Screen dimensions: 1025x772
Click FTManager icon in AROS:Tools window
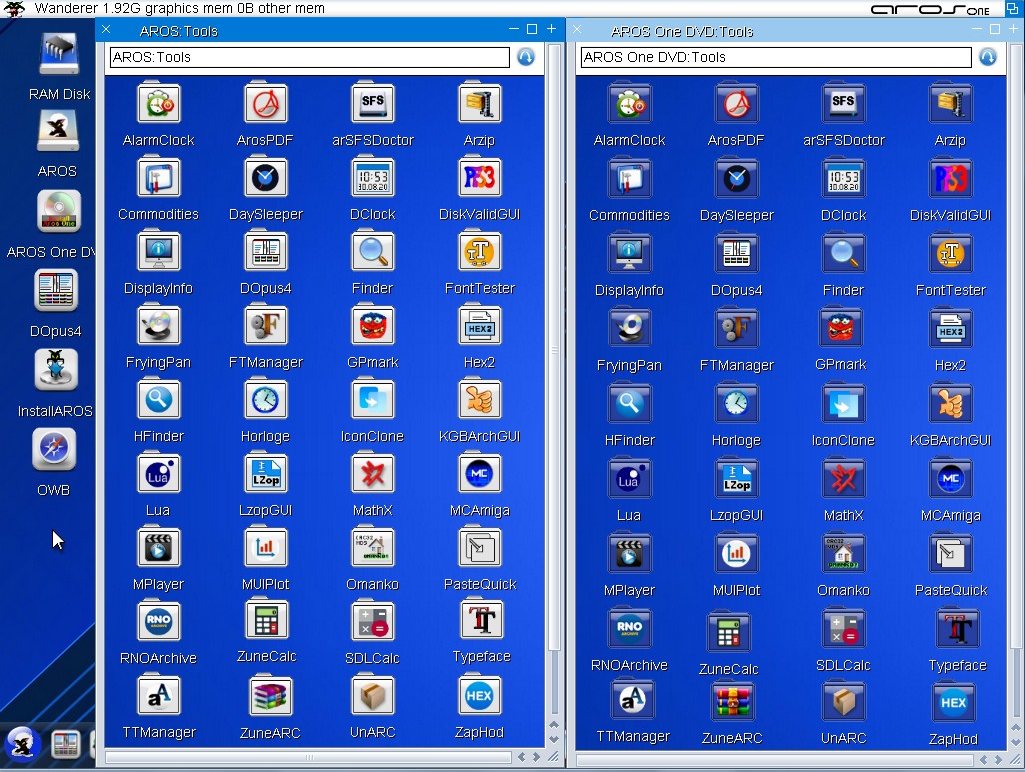[265, 326]
